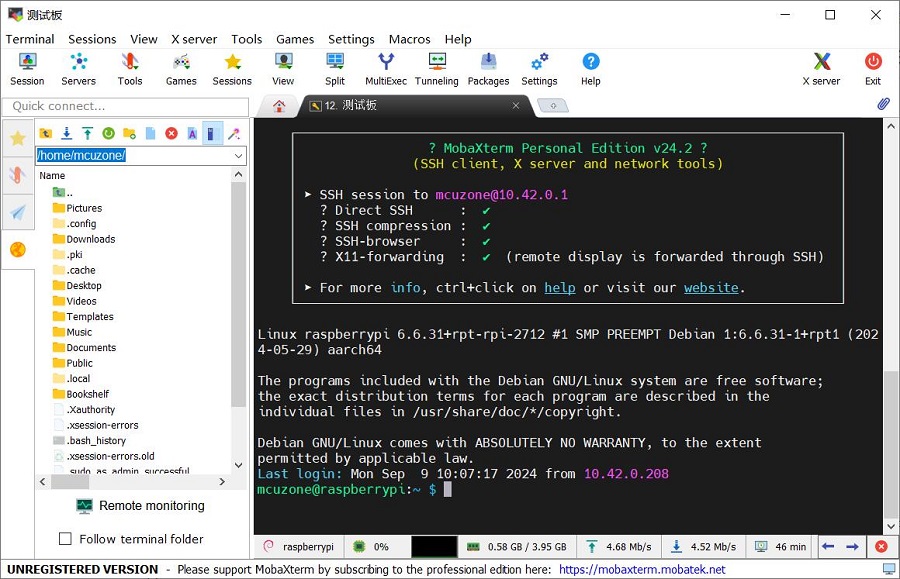
Task: Close the status bar with red X
Action: pyautogui.click(x=881, y=546)
